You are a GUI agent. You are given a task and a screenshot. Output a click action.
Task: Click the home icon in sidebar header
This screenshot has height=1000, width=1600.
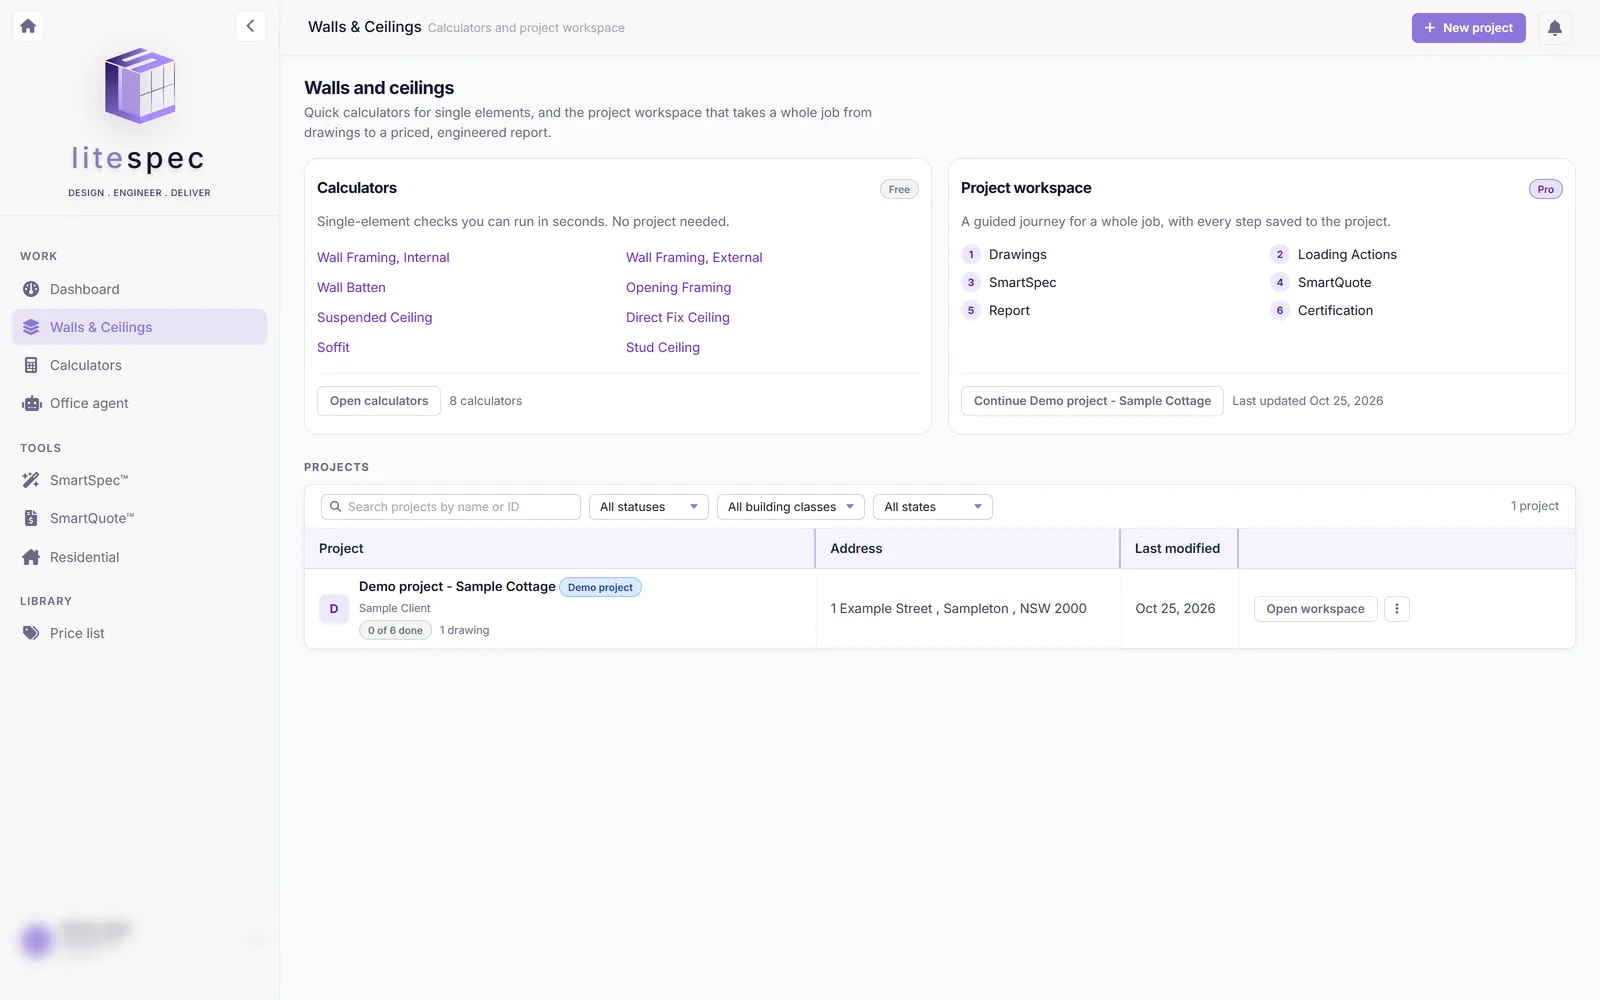click(x=28, y=26)
